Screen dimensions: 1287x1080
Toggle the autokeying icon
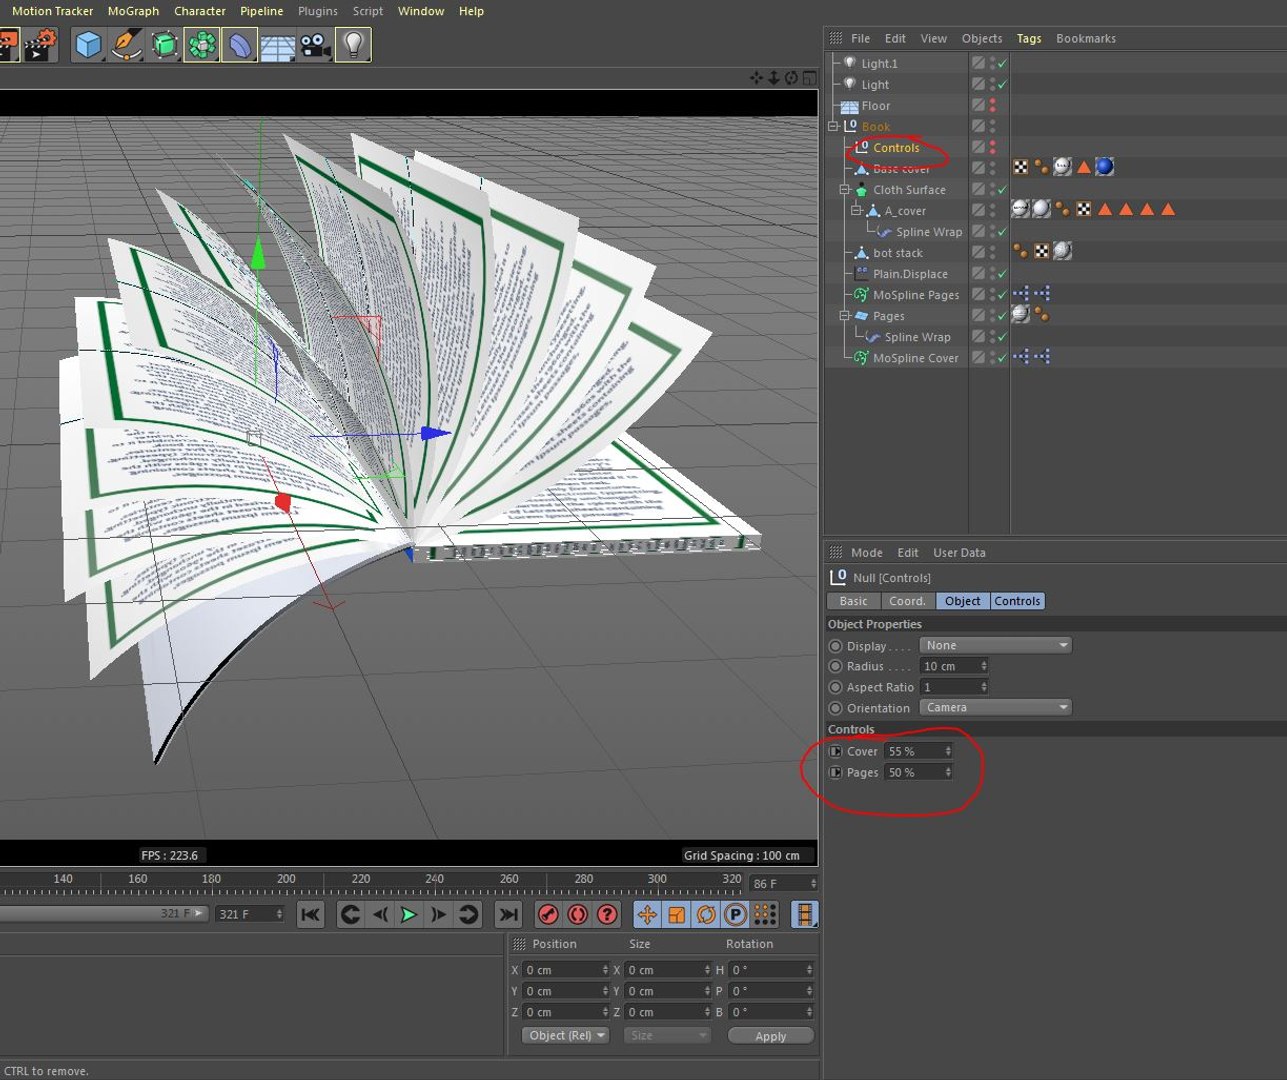pyautogui.click(x=577, y=914)
